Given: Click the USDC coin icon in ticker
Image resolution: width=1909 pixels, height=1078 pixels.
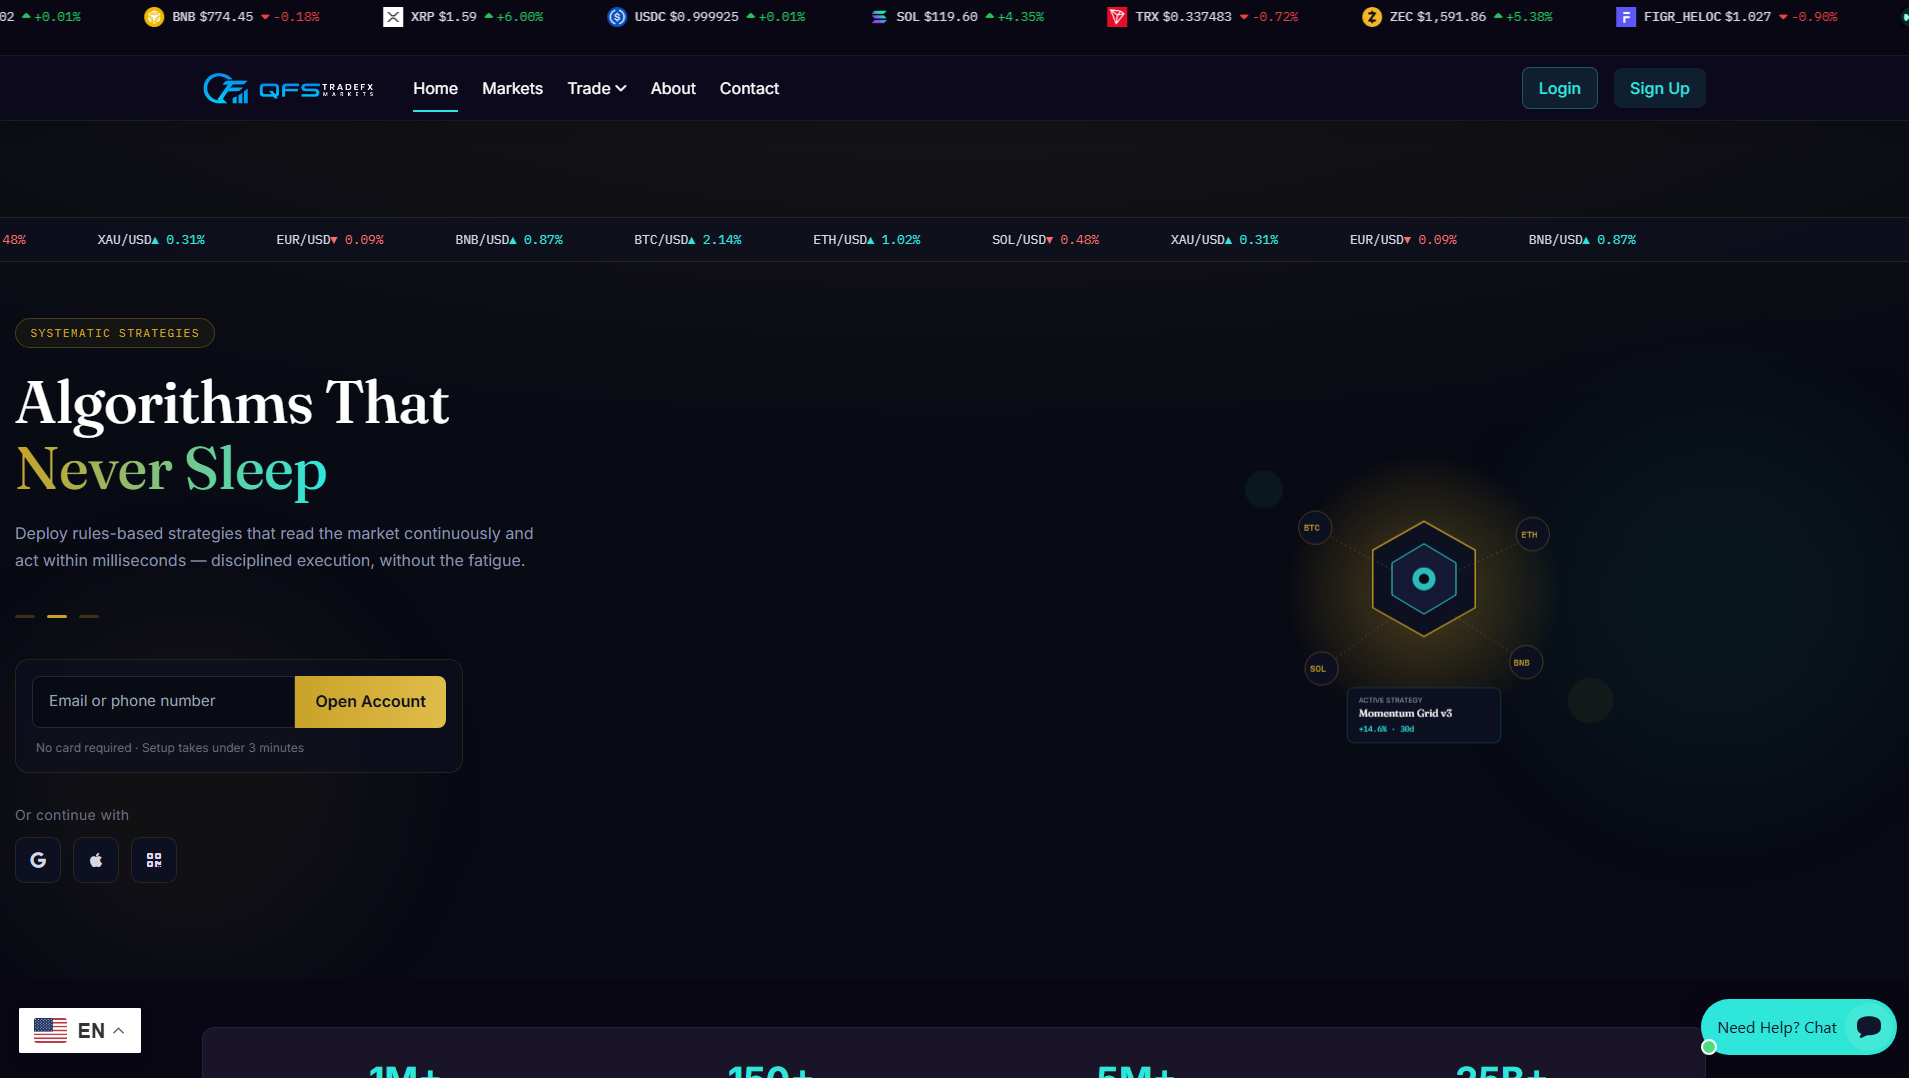Looking at the screenshot, I should click(x=617, y=17).
